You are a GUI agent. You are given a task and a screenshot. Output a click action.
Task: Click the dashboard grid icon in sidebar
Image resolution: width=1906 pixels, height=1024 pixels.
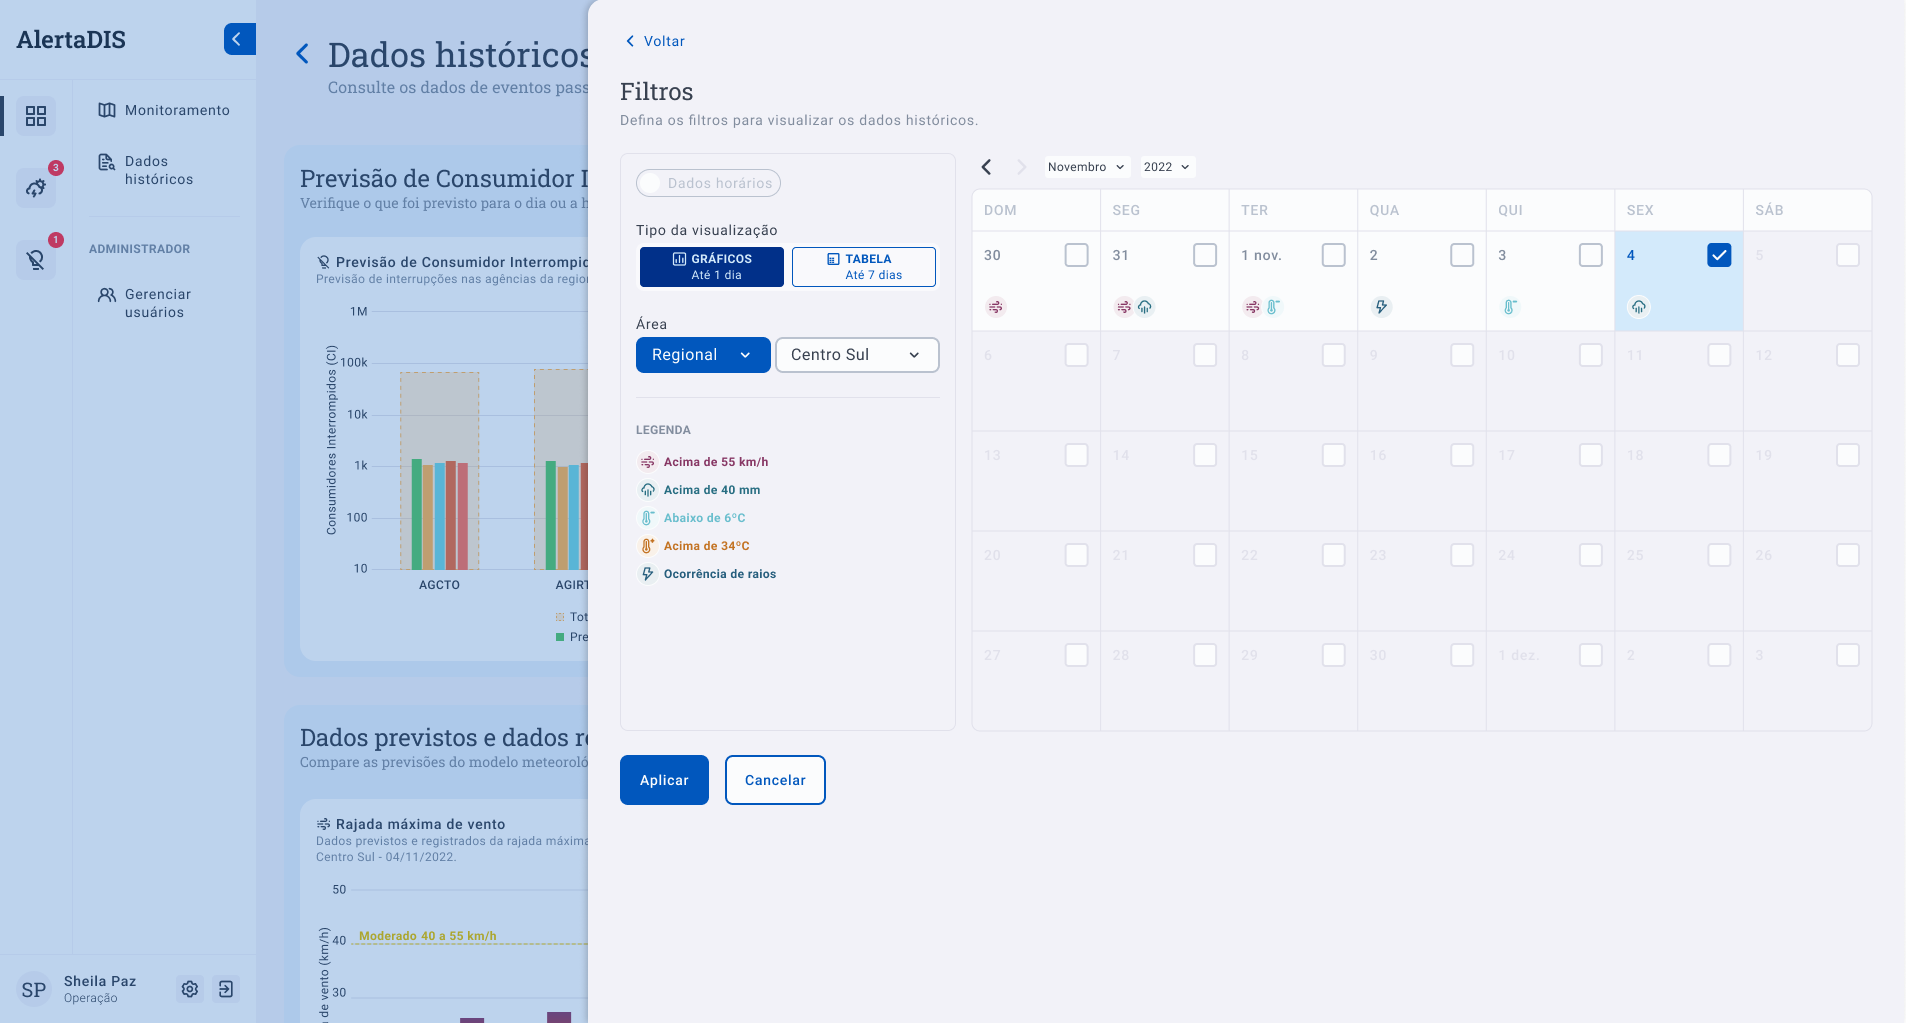[36, 116]
